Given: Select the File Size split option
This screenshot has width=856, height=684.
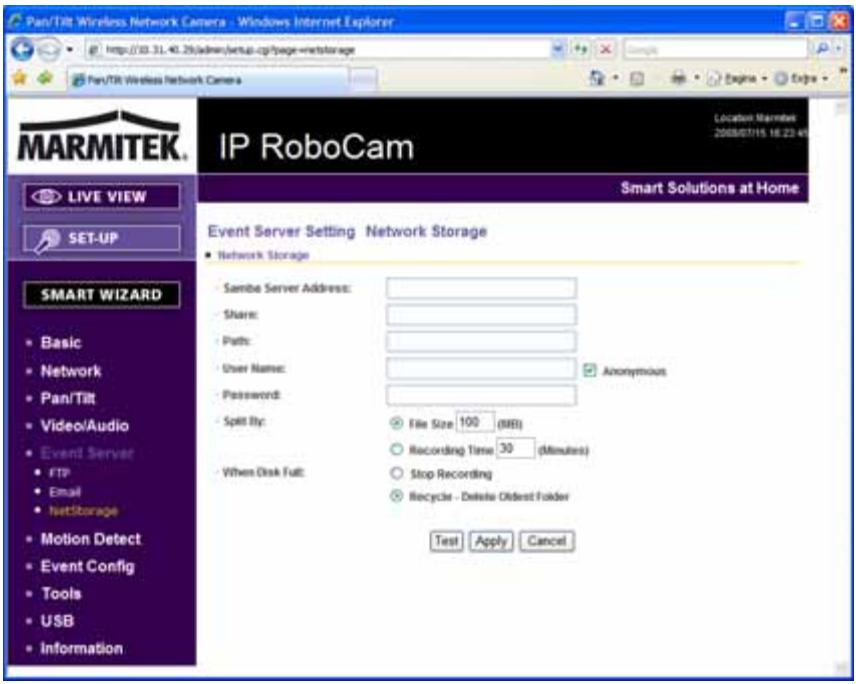Looking at the screenshot, I should [396, 423].
